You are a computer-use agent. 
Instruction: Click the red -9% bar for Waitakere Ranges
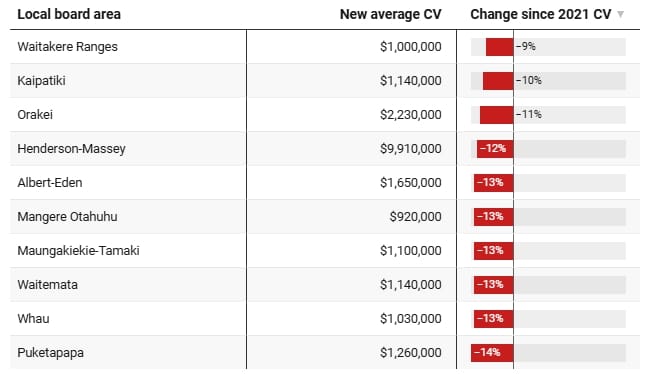click(499, 47)
